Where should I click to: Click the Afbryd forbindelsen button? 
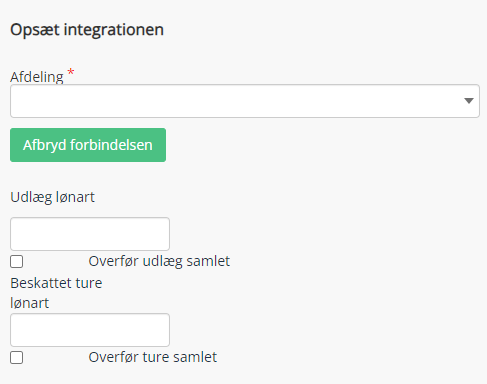[x=88, y=145]
